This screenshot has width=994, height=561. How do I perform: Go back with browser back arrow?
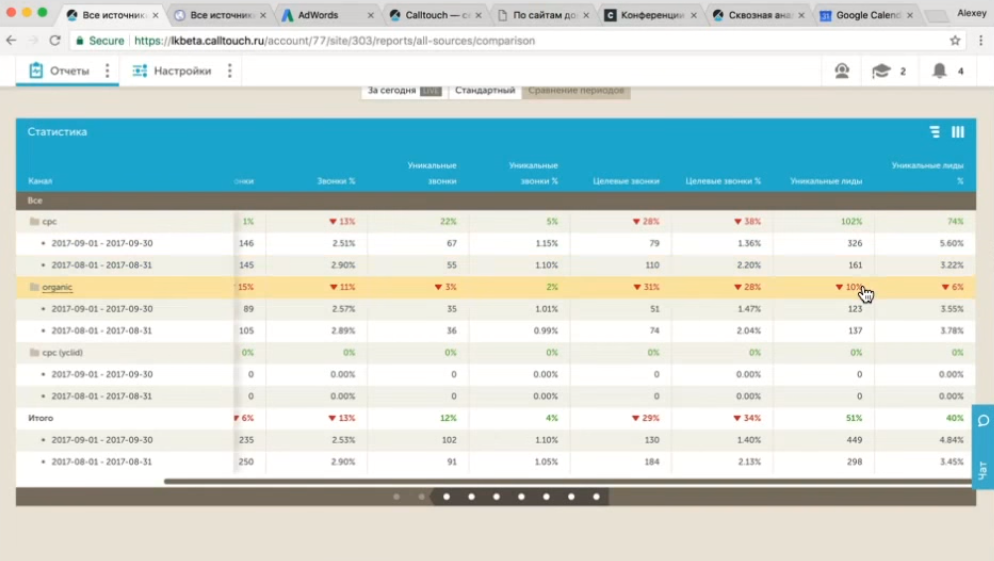(11, 41)
